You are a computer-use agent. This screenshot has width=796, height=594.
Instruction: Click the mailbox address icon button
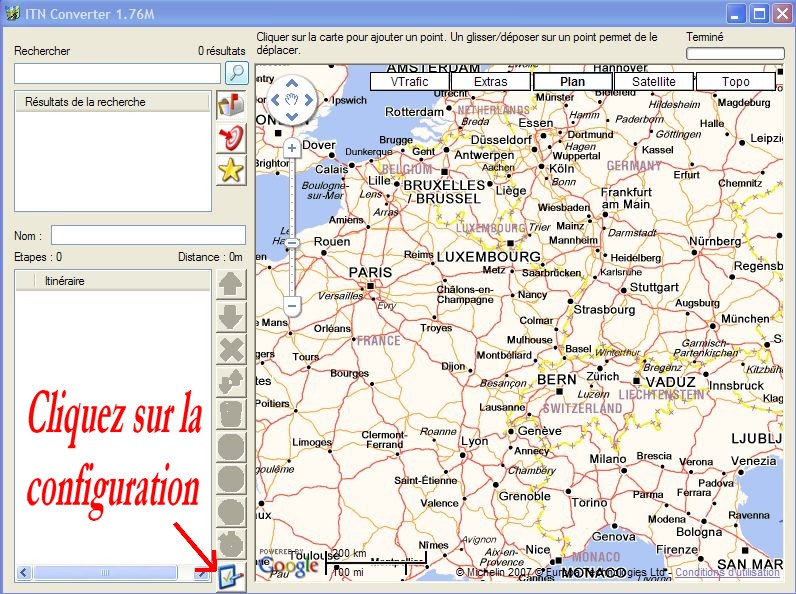231,105
